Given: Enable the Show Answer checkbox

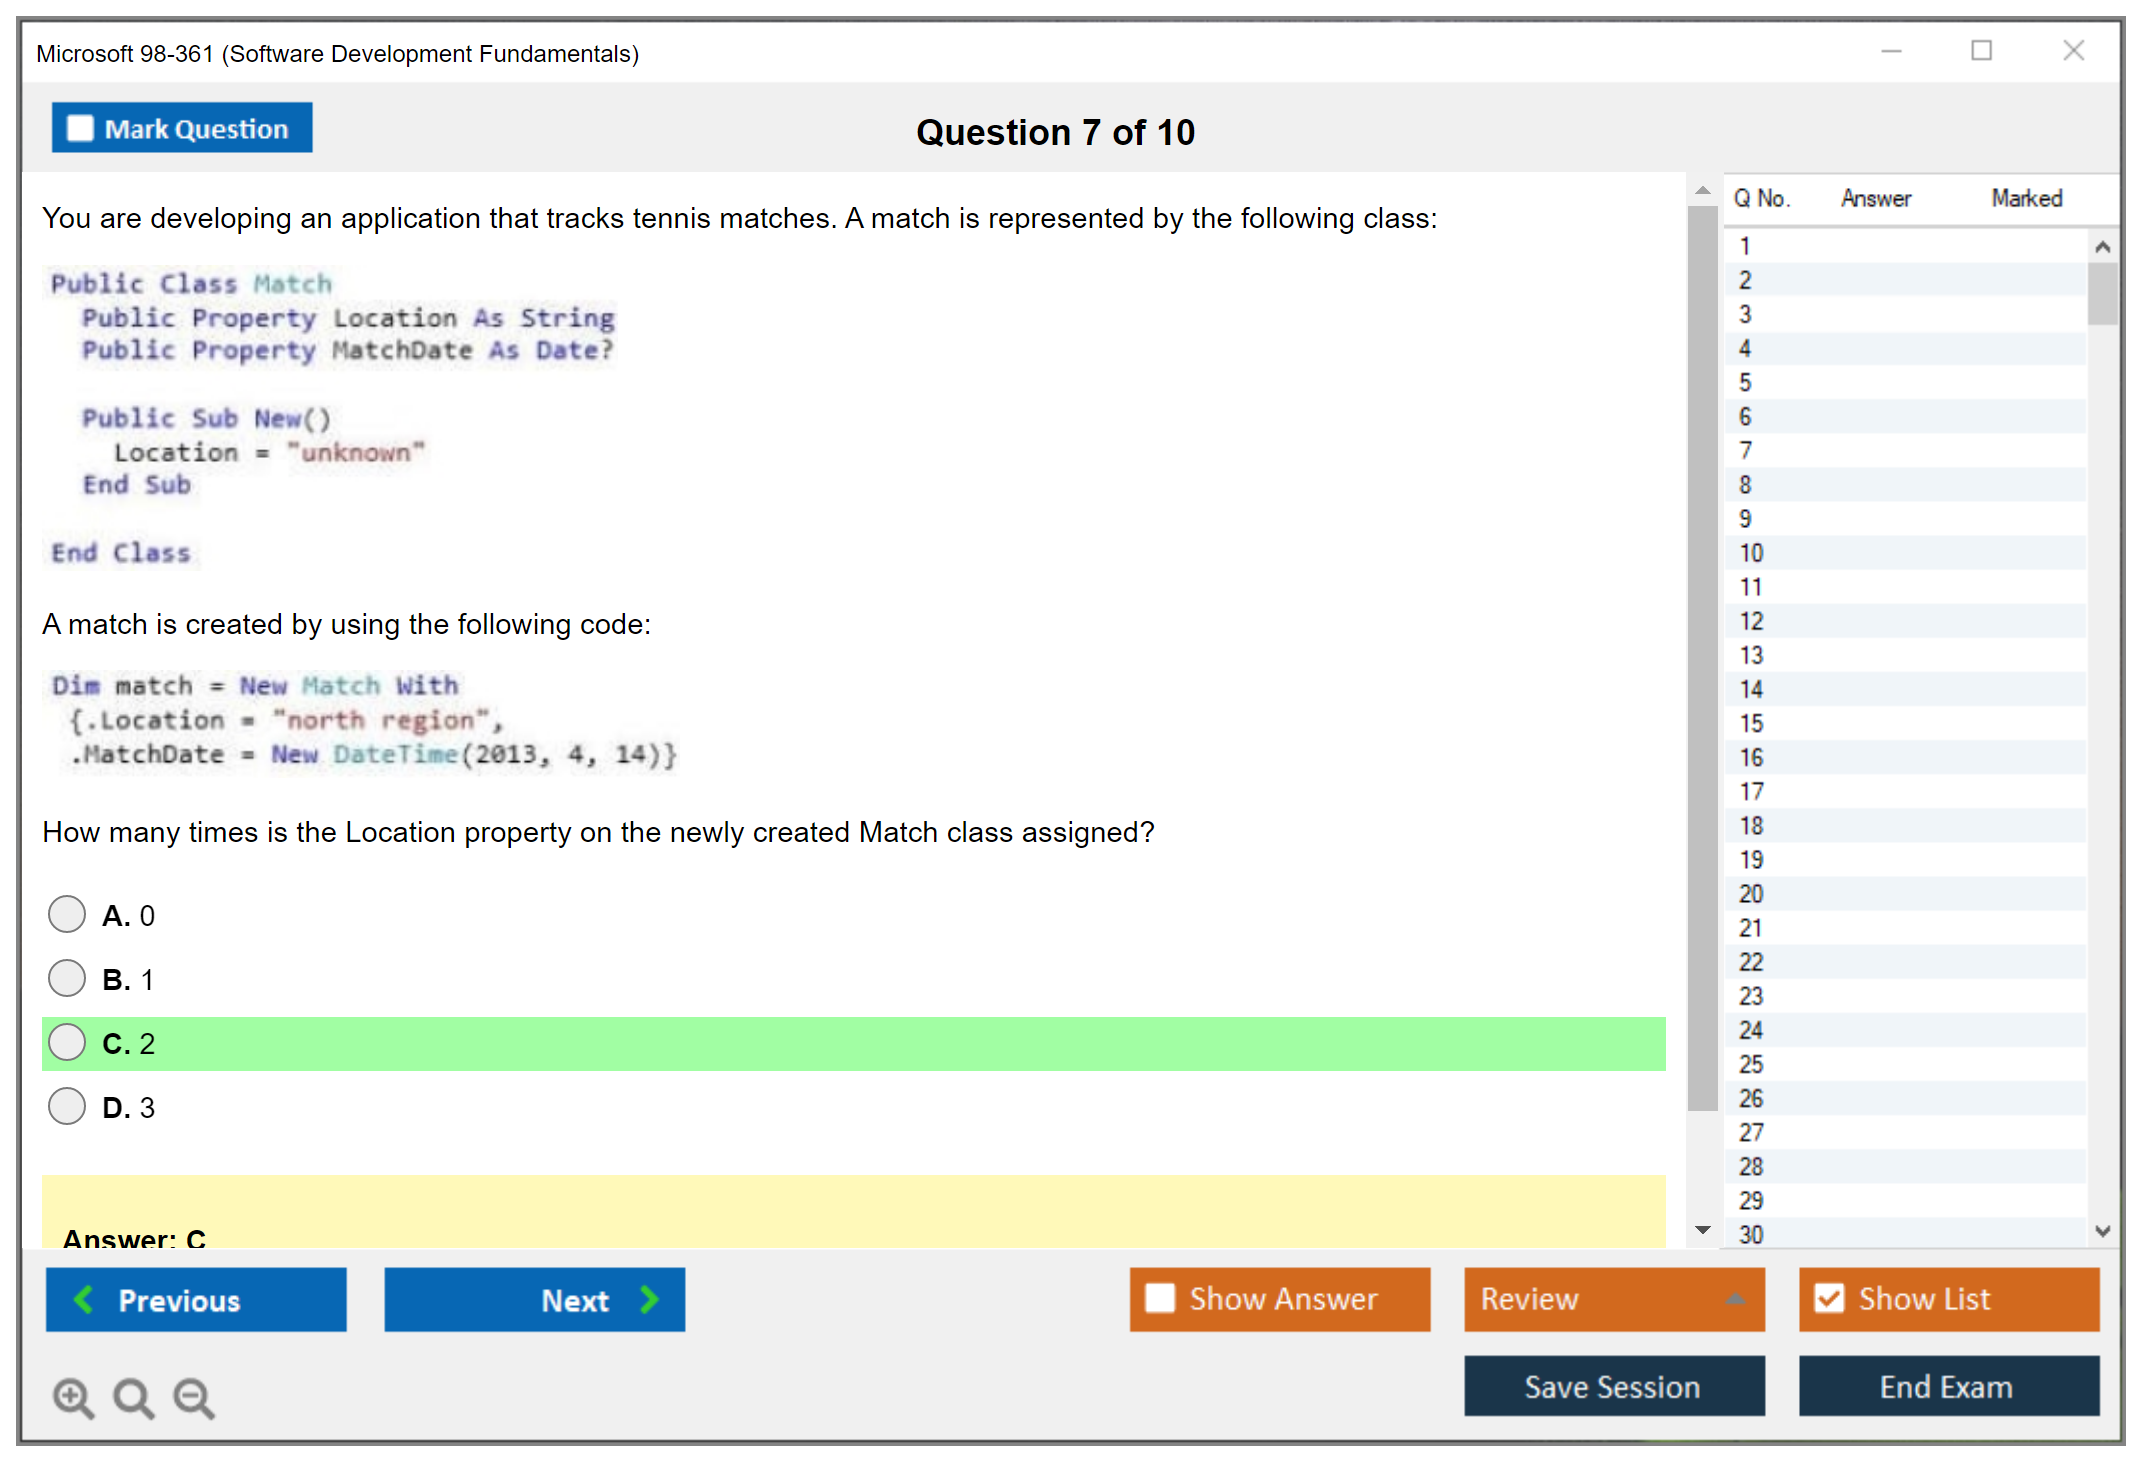Looking at the screenshot, I should 1160,1298.
